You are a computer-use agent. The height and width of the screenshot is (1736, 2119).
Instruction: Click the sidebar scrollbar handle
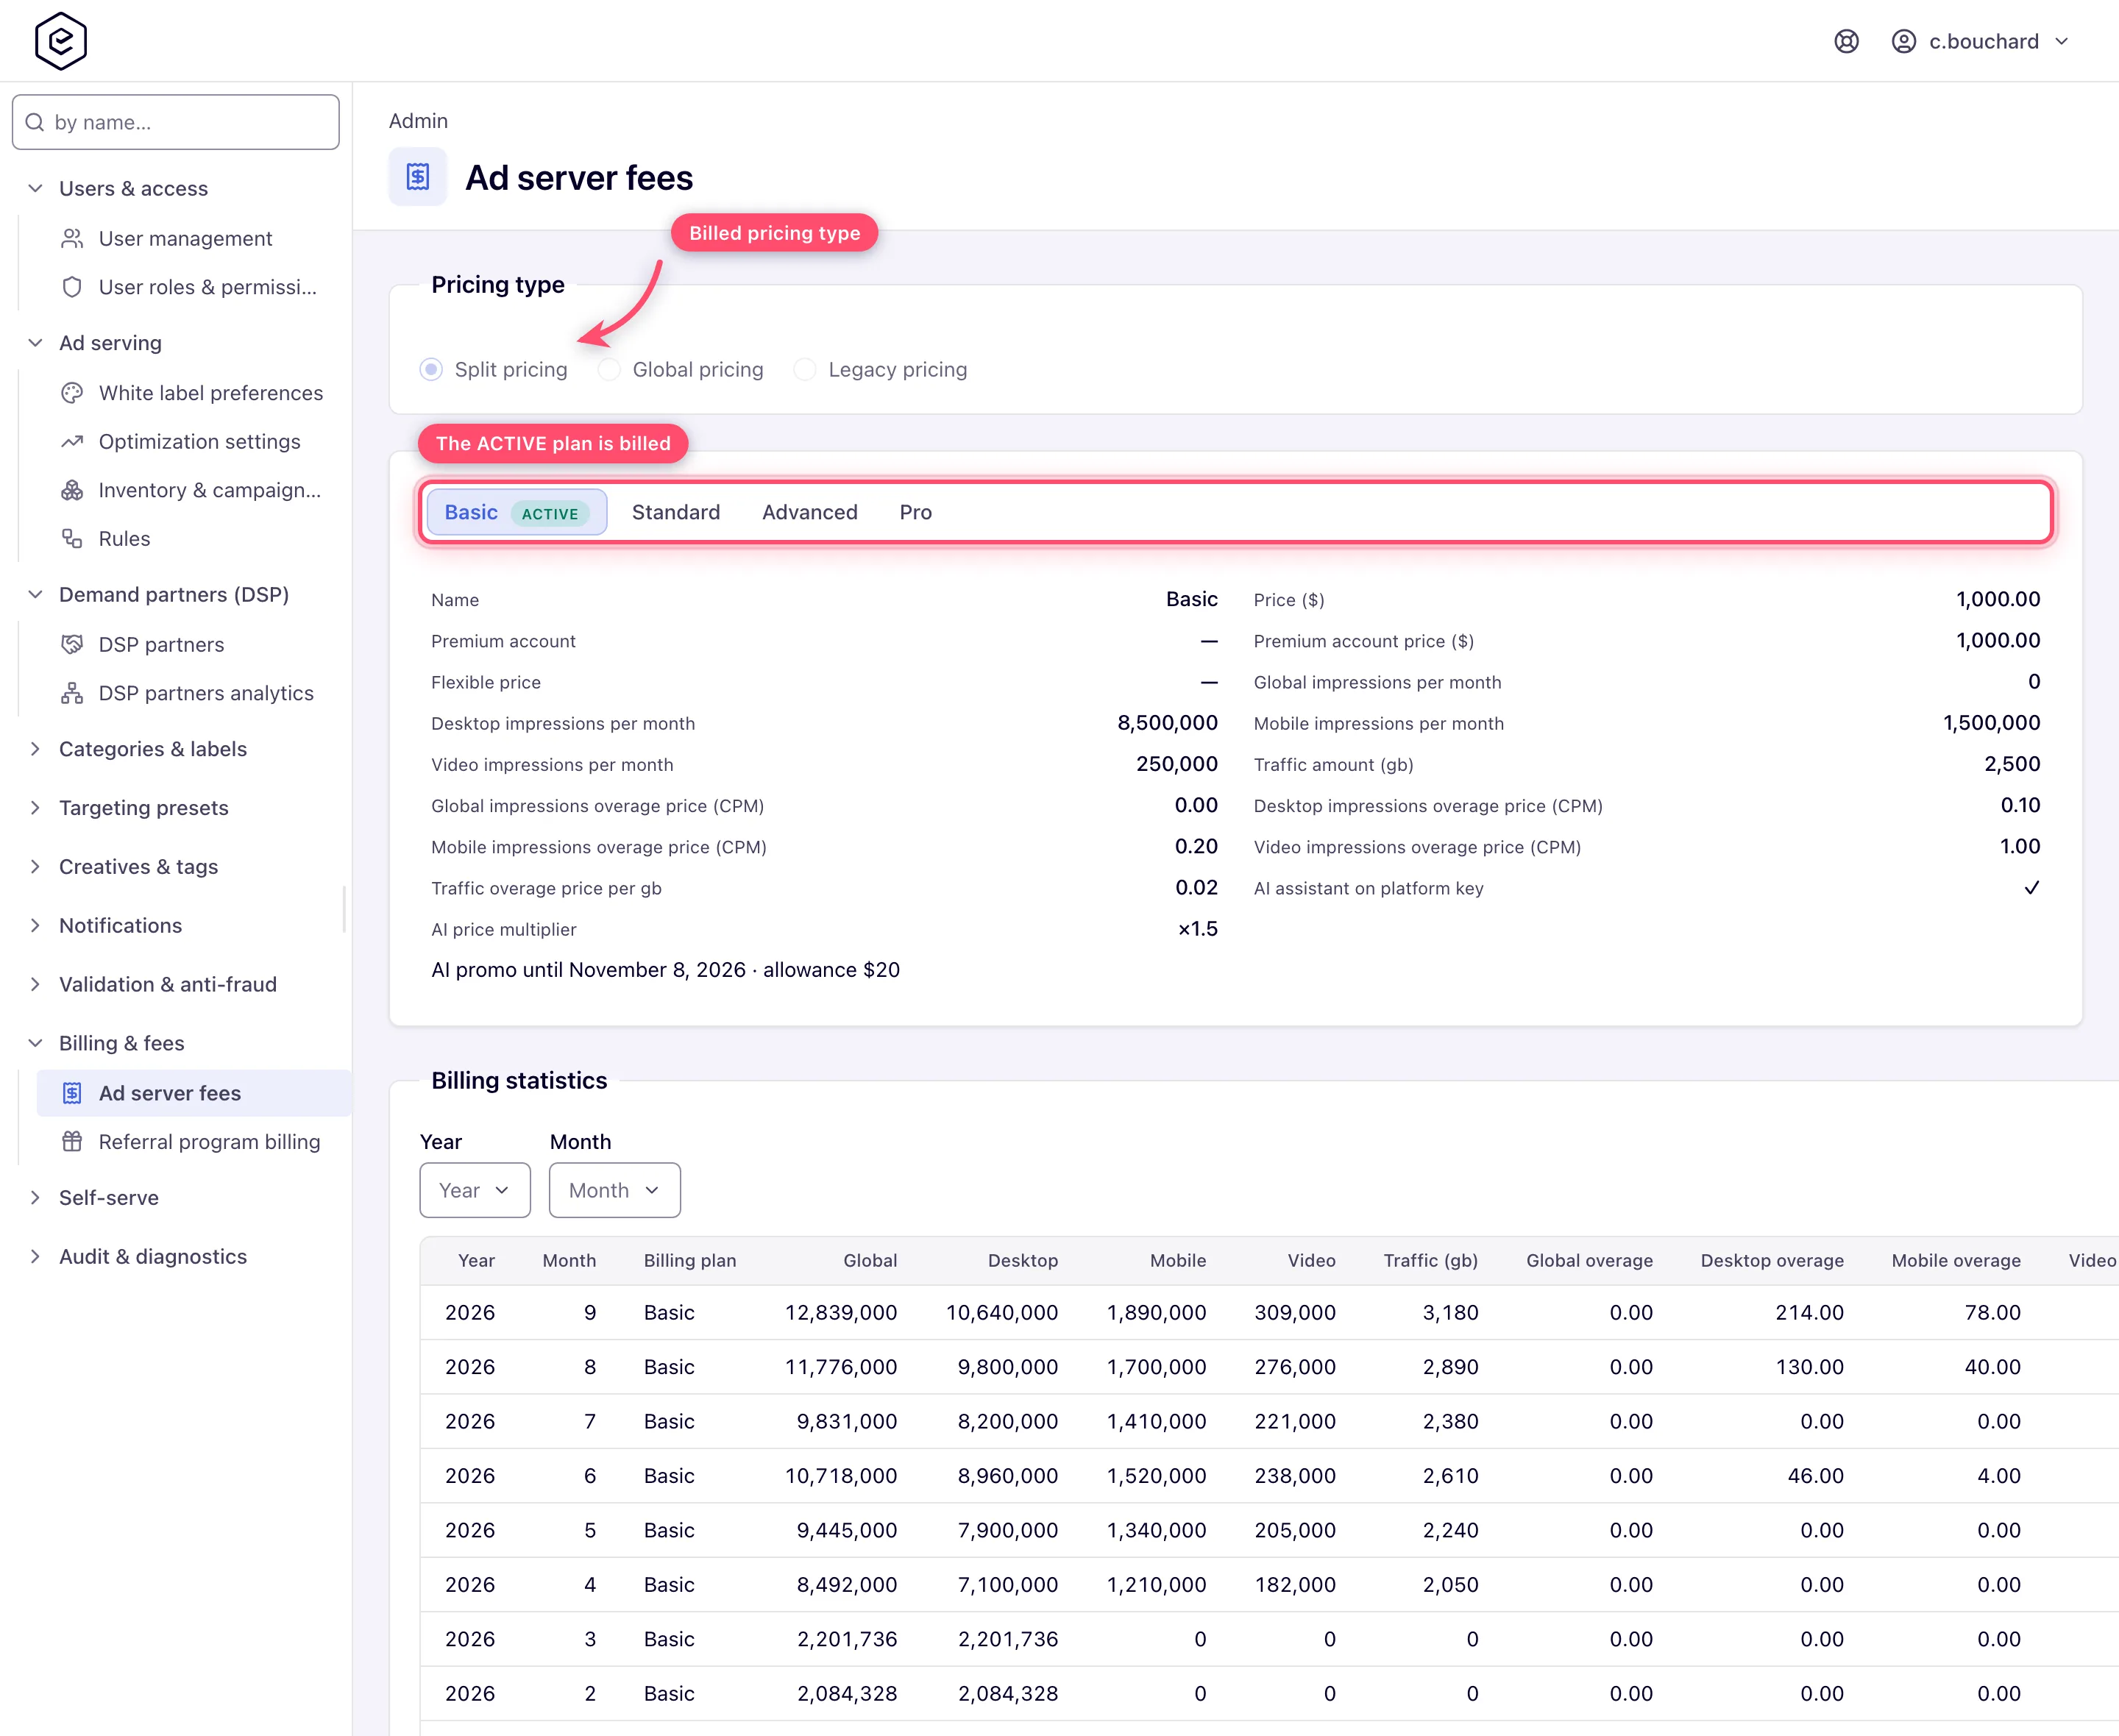click(344, 908)
